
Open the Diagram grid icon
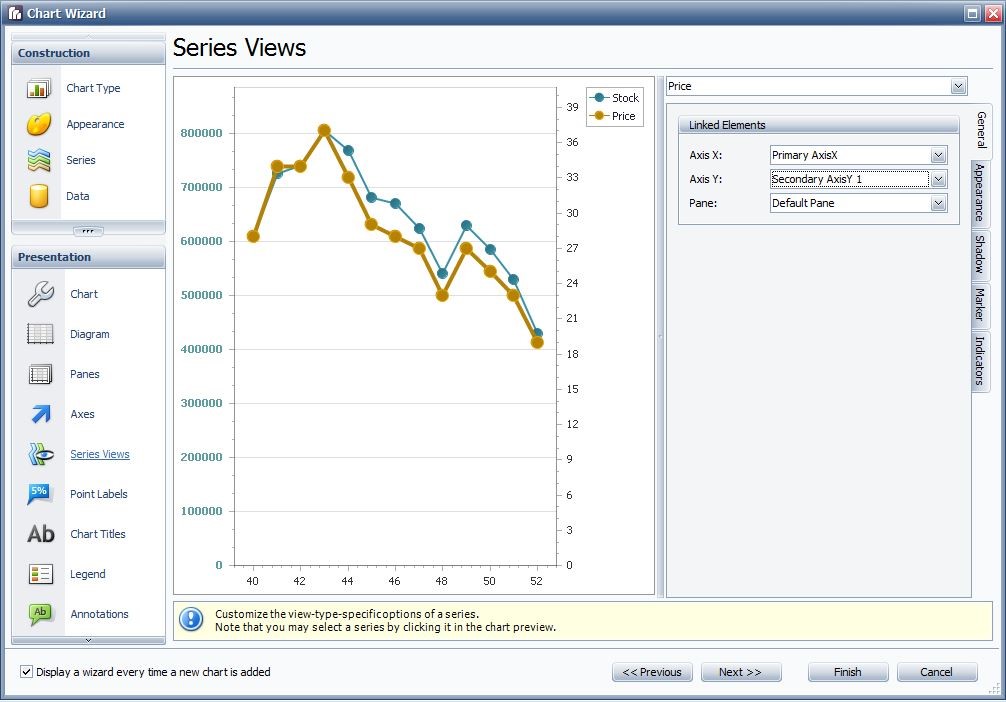pyautogui.click(x=40, y=334)
